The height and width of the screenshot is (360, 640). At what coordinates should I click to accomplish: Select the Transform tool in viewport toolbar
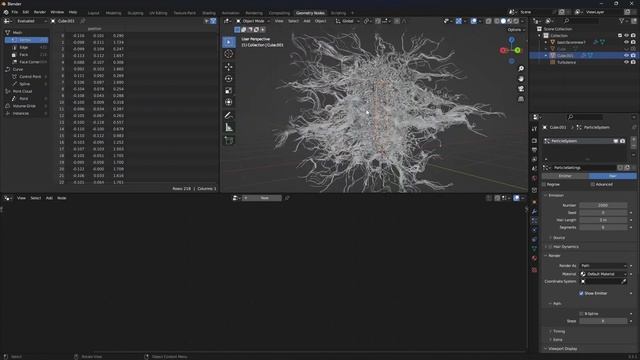click(229, 102)
